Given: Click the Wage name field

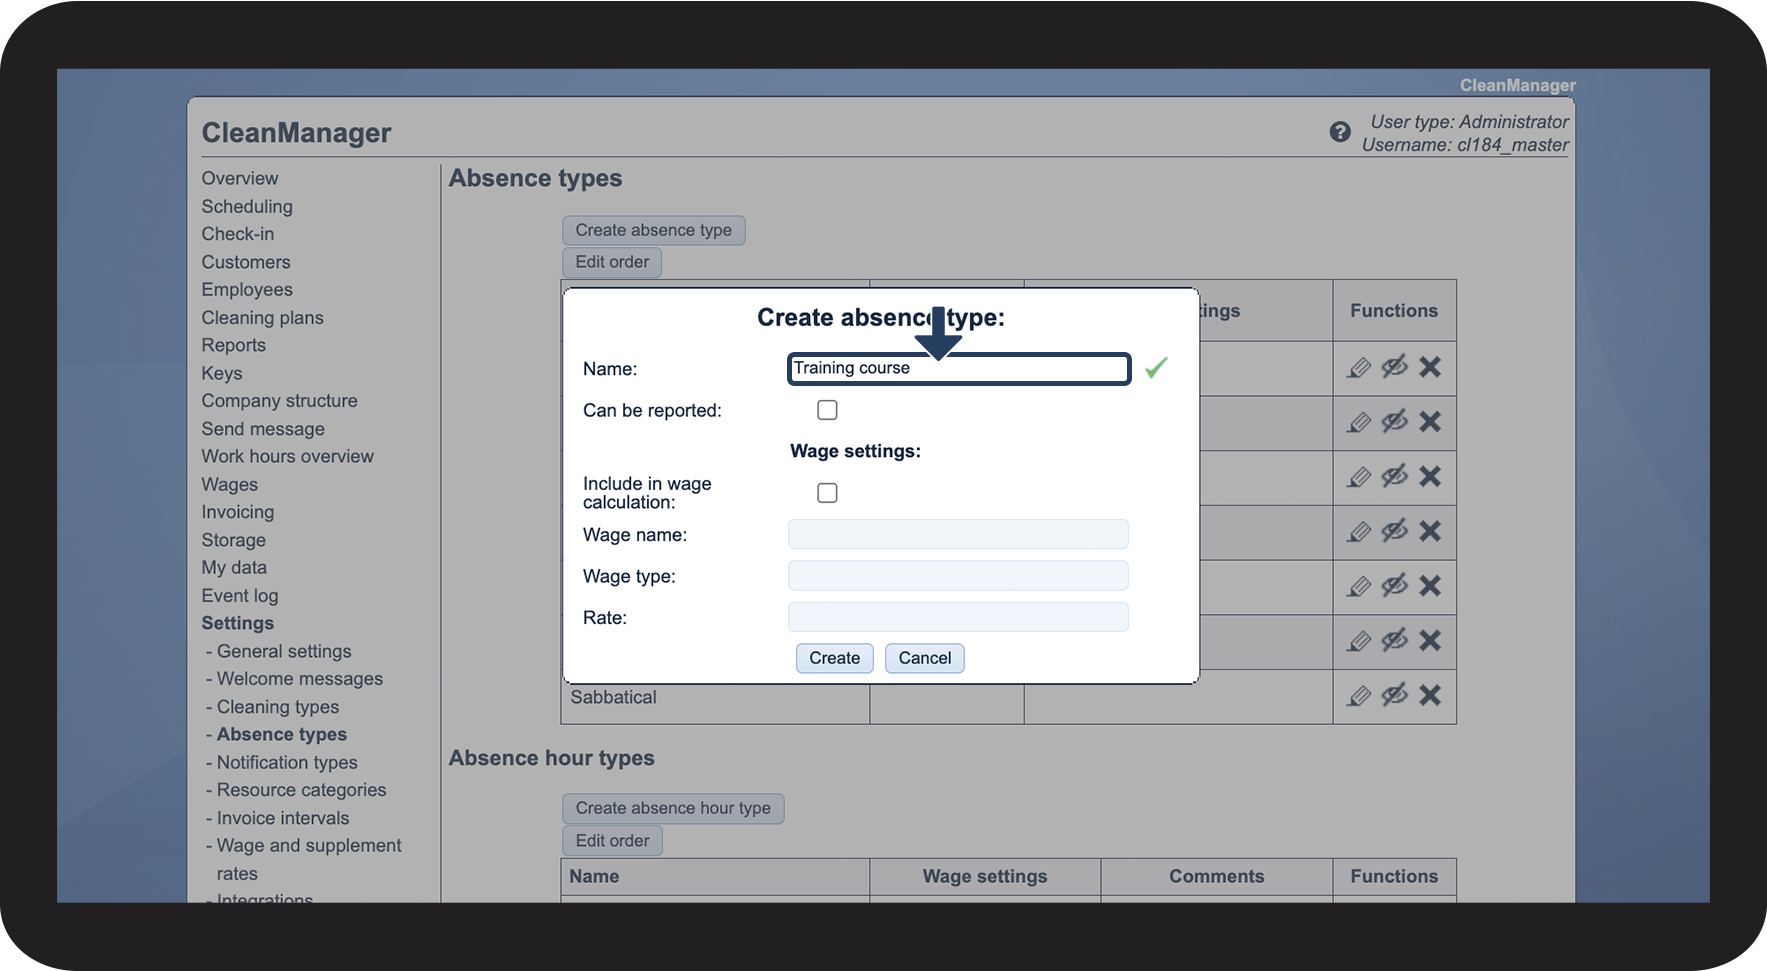Looking at the screenshot, I should pos(957,535).
